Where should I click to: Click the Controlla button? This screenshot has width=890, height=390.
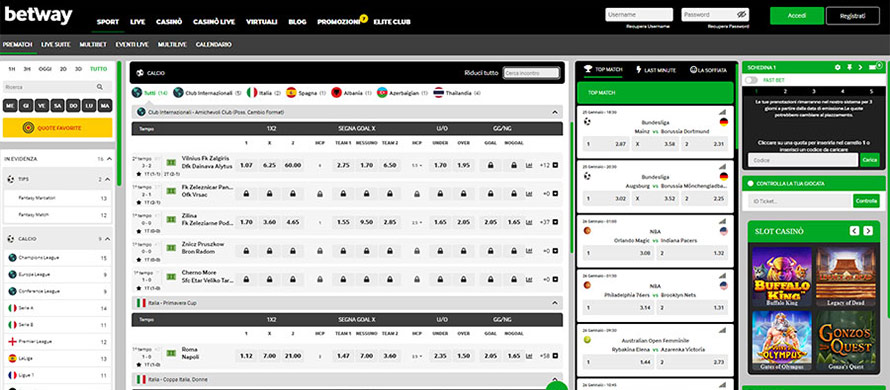[866, 201]
